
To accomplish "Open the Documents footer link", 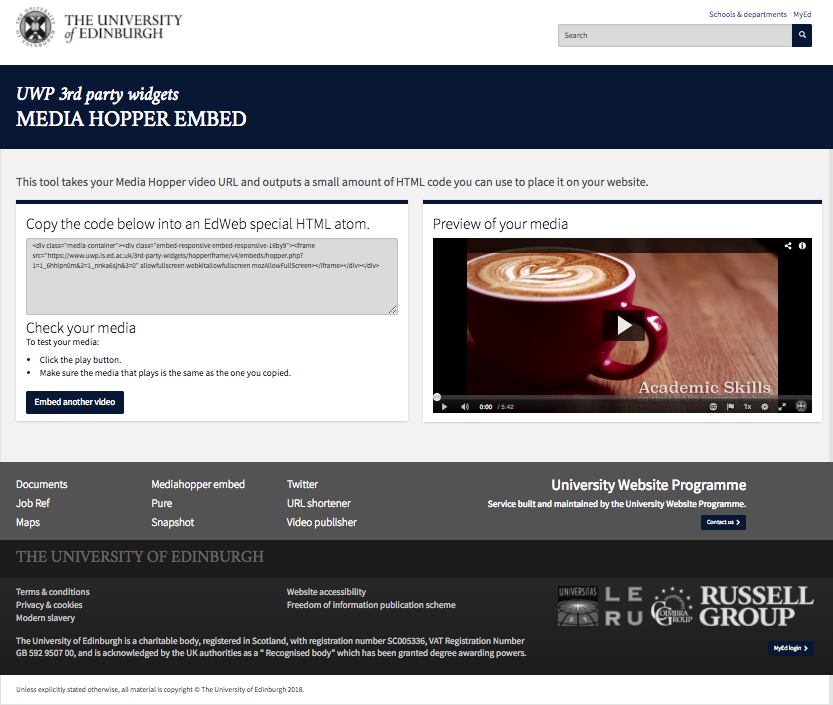I will (42, 485).
